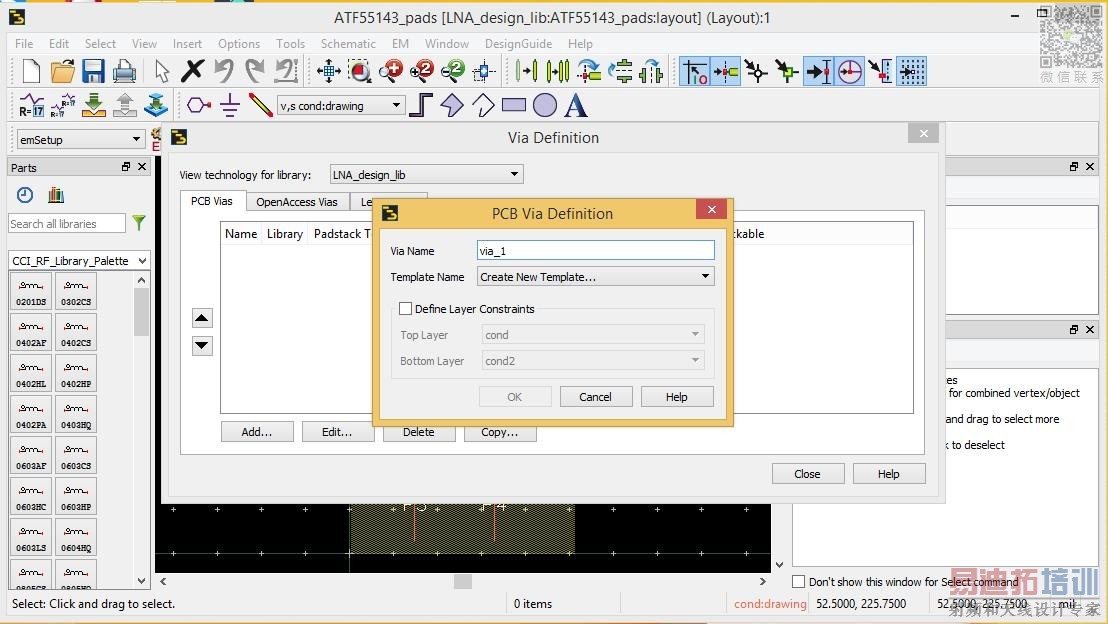The width and height of the screenshot is (1108, 624).
Task: Click Cancel in PCB Via Definition dialog
Action: [596, 397]
